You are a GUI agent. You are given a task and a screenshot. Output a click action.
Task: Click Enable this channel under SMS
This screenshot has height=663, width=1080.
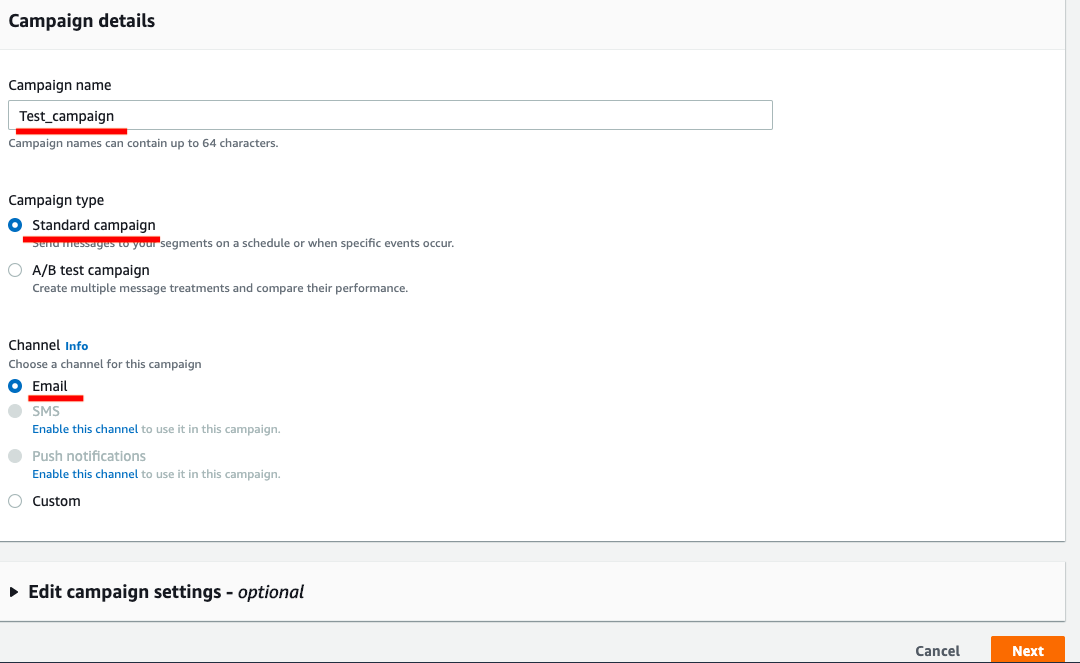coord(85,429)
